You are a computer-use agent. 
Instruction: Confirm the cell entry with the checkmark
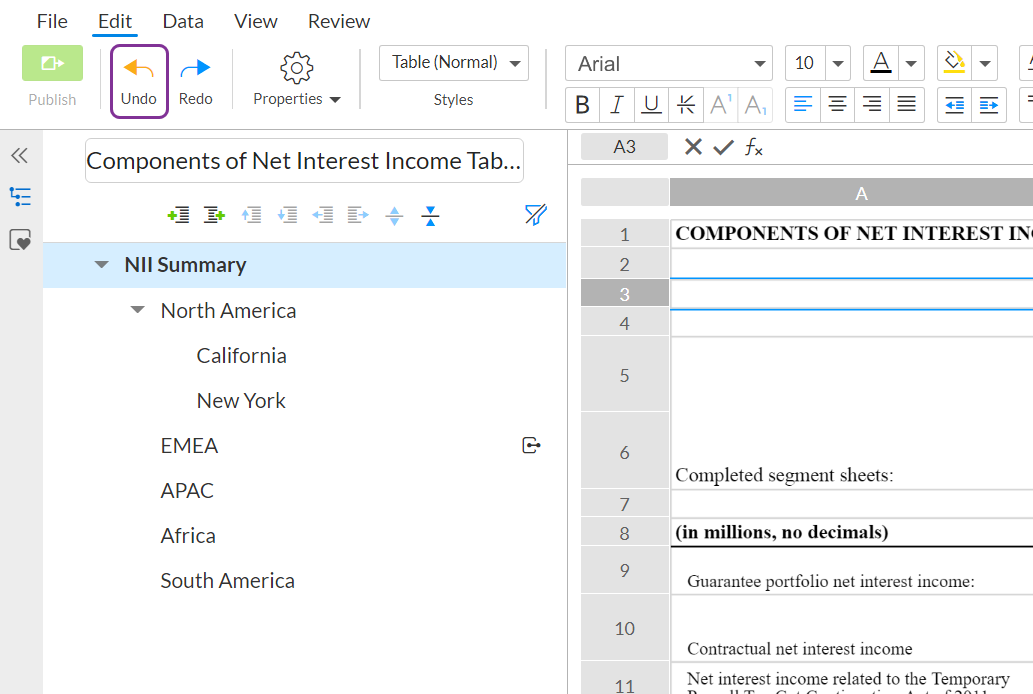(723, 146)
